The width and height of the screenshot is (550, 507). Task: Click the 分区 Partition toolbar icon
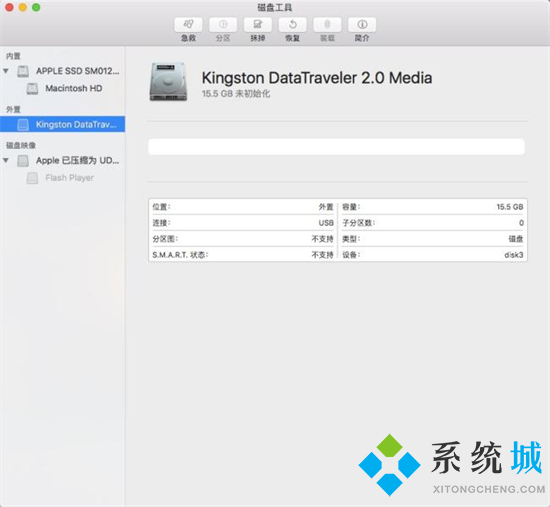223,24
